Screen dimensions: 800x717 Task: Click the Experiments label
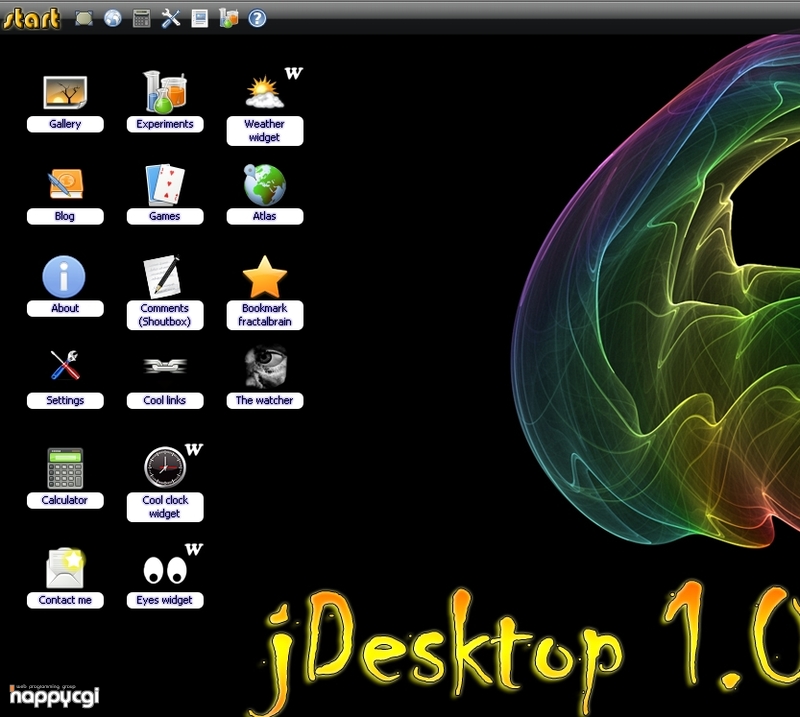click(165, 124)
